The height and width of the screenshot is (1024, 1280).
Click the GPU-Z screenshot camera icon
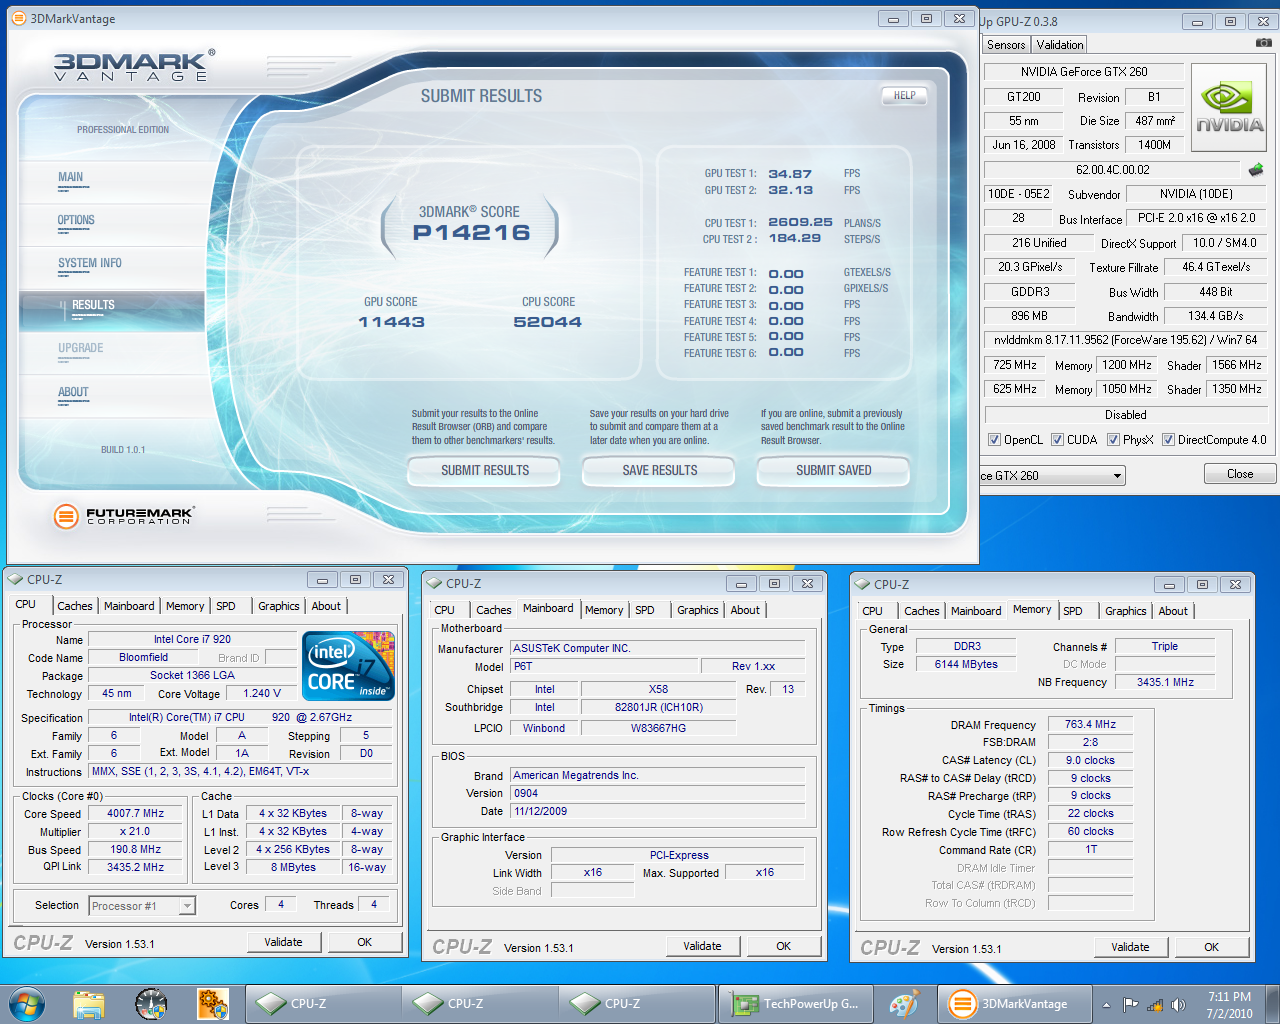point(1263,43)
